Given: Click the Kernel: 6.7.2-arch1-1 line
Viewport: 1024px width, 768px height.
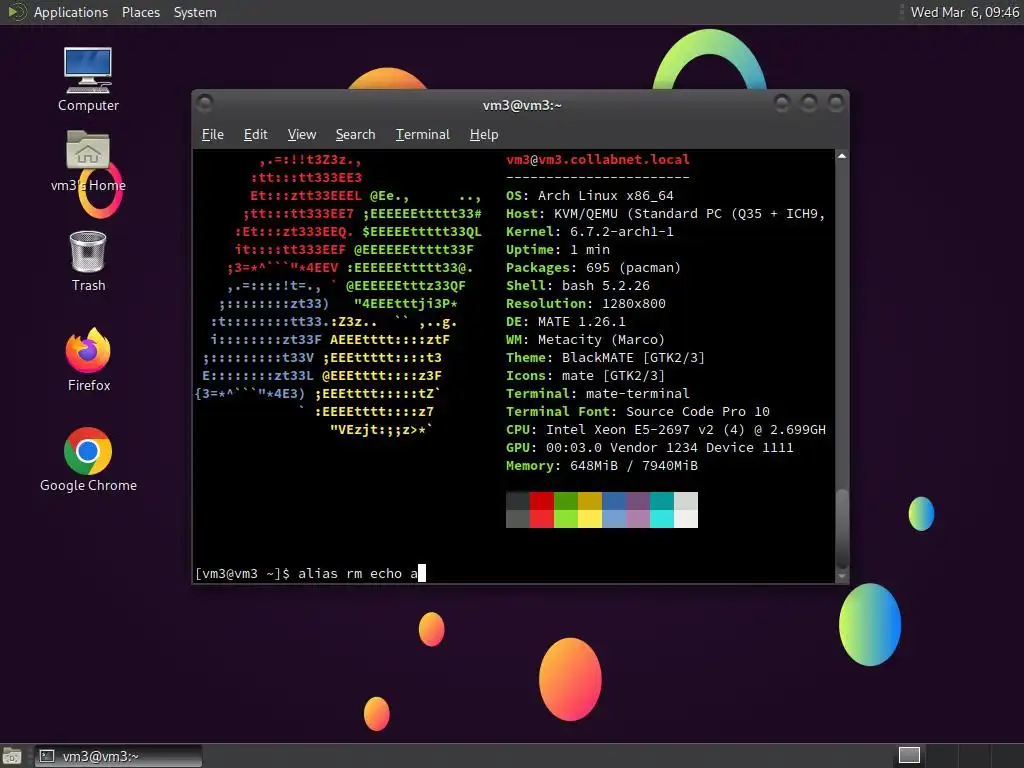Looking at the screenshot, I should tap(590, 231).
